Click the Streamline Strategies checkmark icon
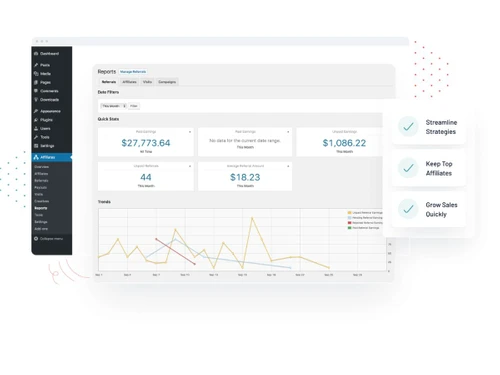Viewport: 500px width, 375px height. click(408, 127)
